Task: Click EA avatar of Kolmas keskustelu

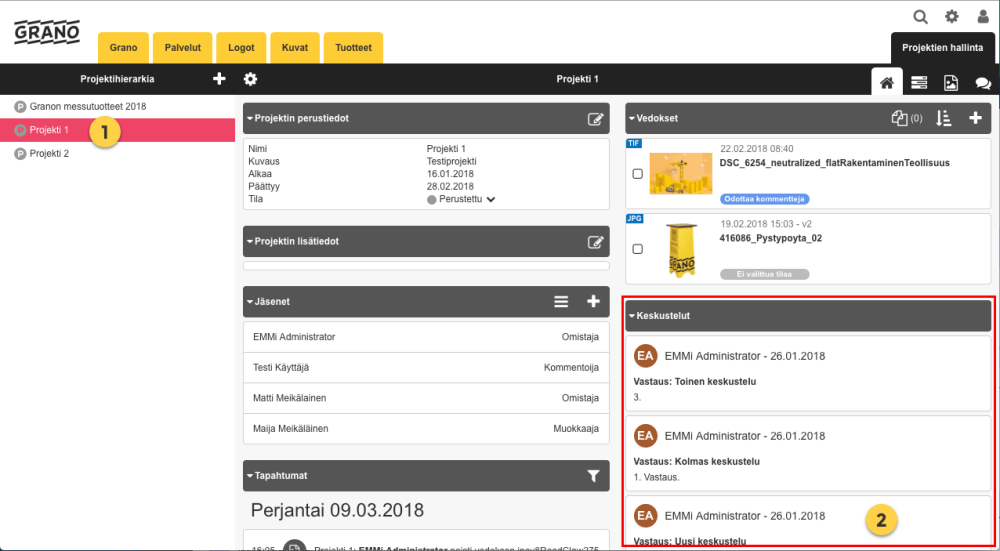Action: point(645,436)
